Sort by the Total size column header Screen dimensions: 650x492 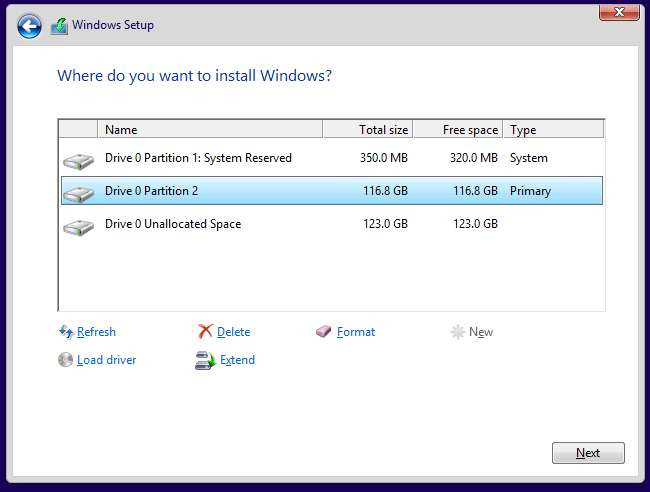point(367,130)
